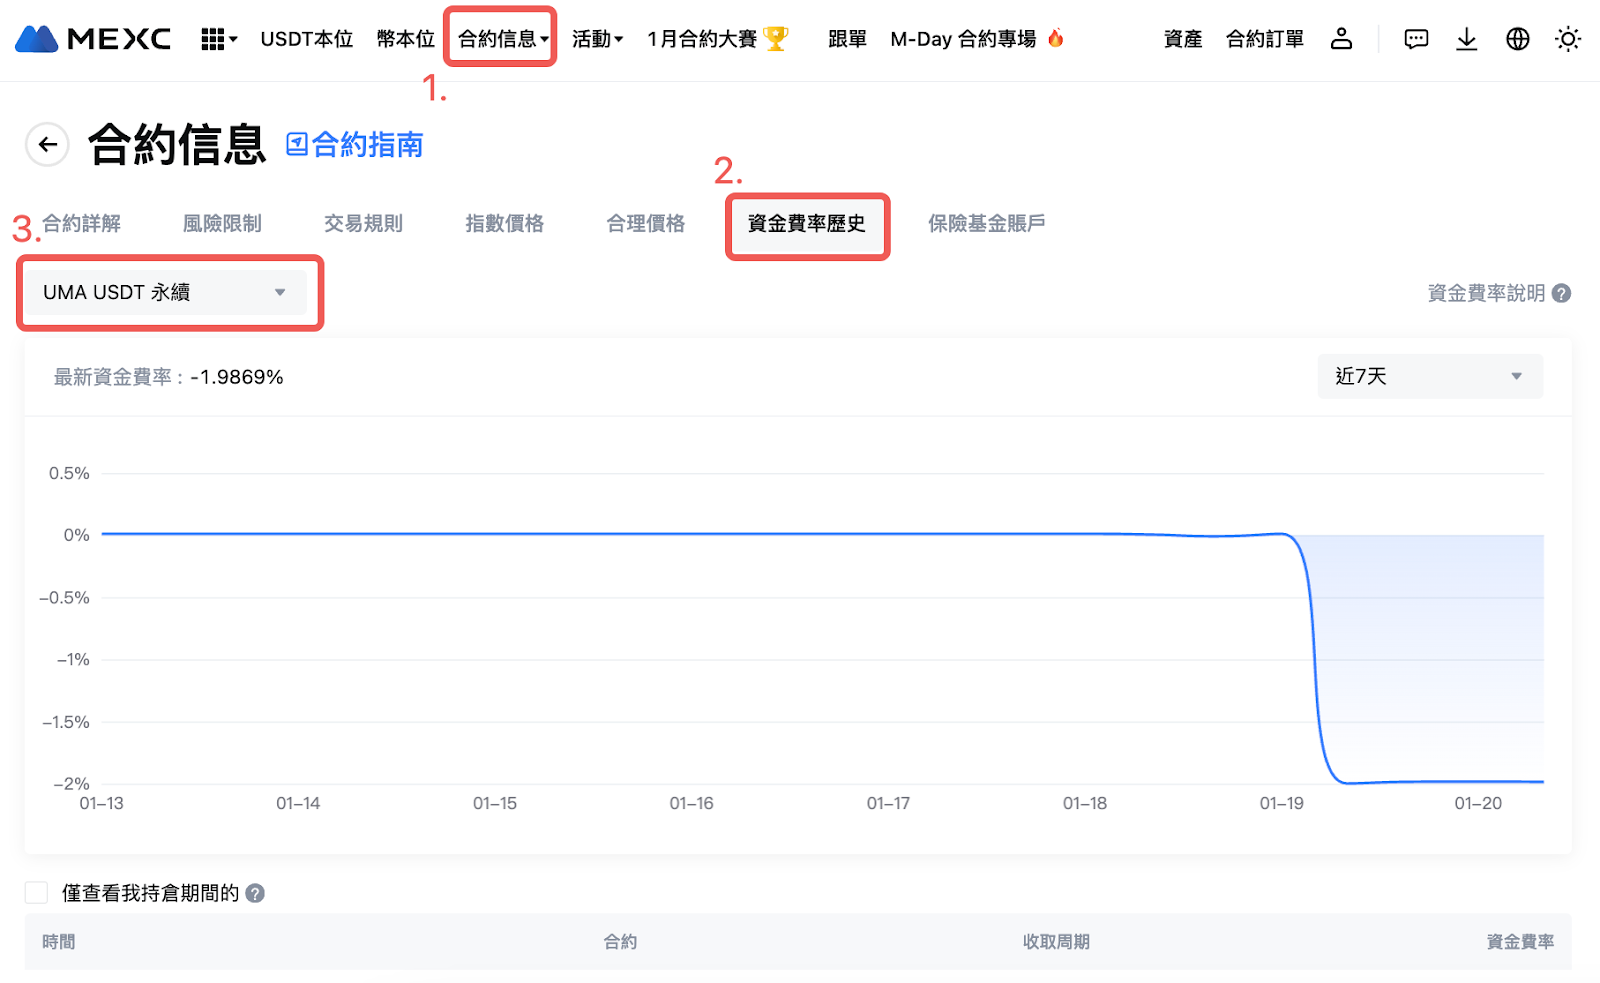
Task: Click the back arrow beside 合約信息
Action: click(x=47, y=145)
